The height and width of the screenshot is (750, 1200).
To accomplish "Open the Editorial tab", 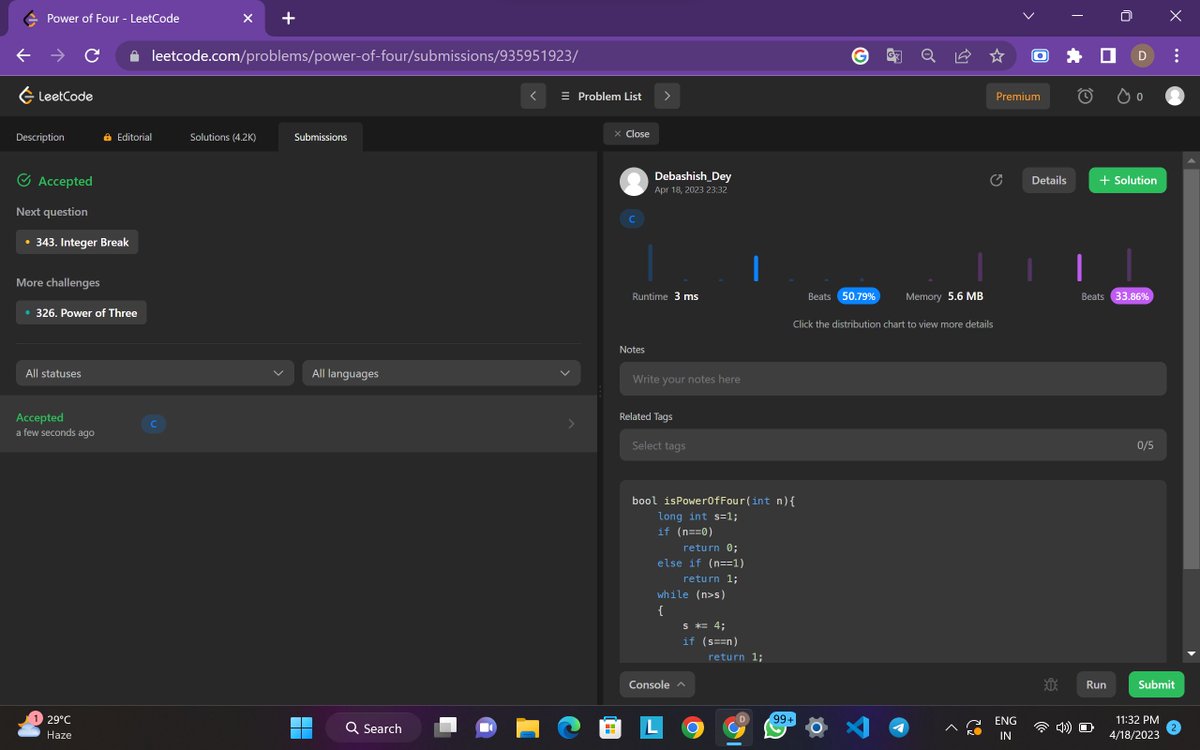I will pyautogui.click(x=128, y=137).
